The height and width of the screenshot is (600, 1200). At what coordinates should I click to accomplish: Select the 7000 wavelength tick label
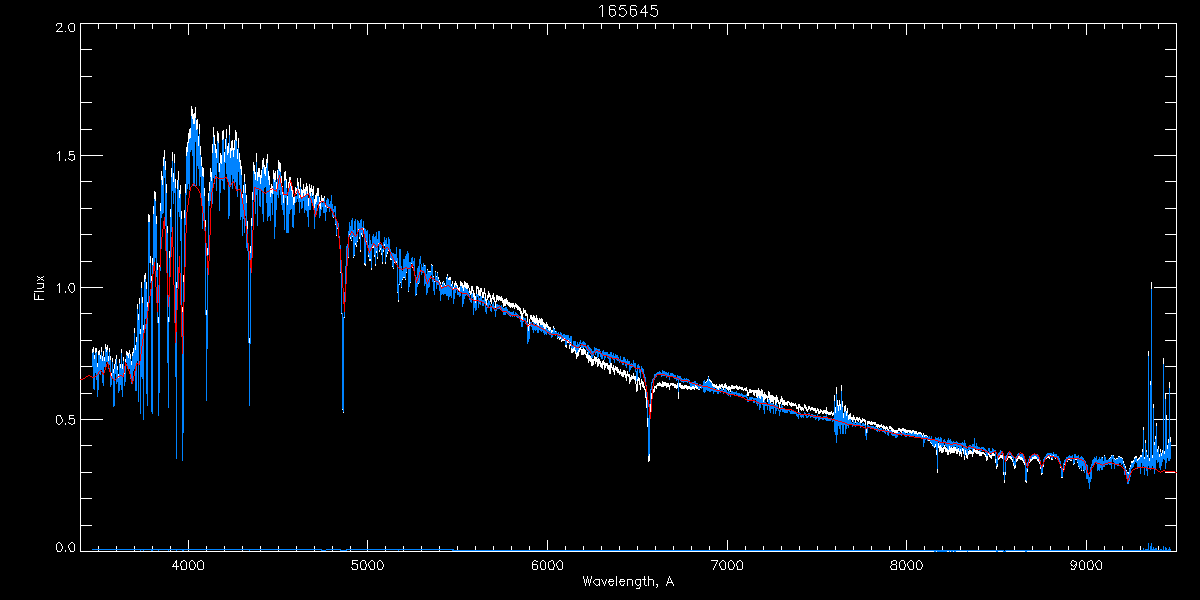(x=727, y=564)
